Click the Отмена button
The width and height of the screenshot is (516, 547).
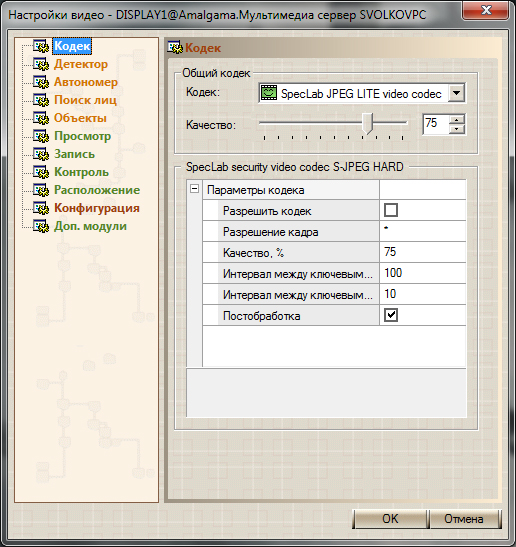[464, 519]
